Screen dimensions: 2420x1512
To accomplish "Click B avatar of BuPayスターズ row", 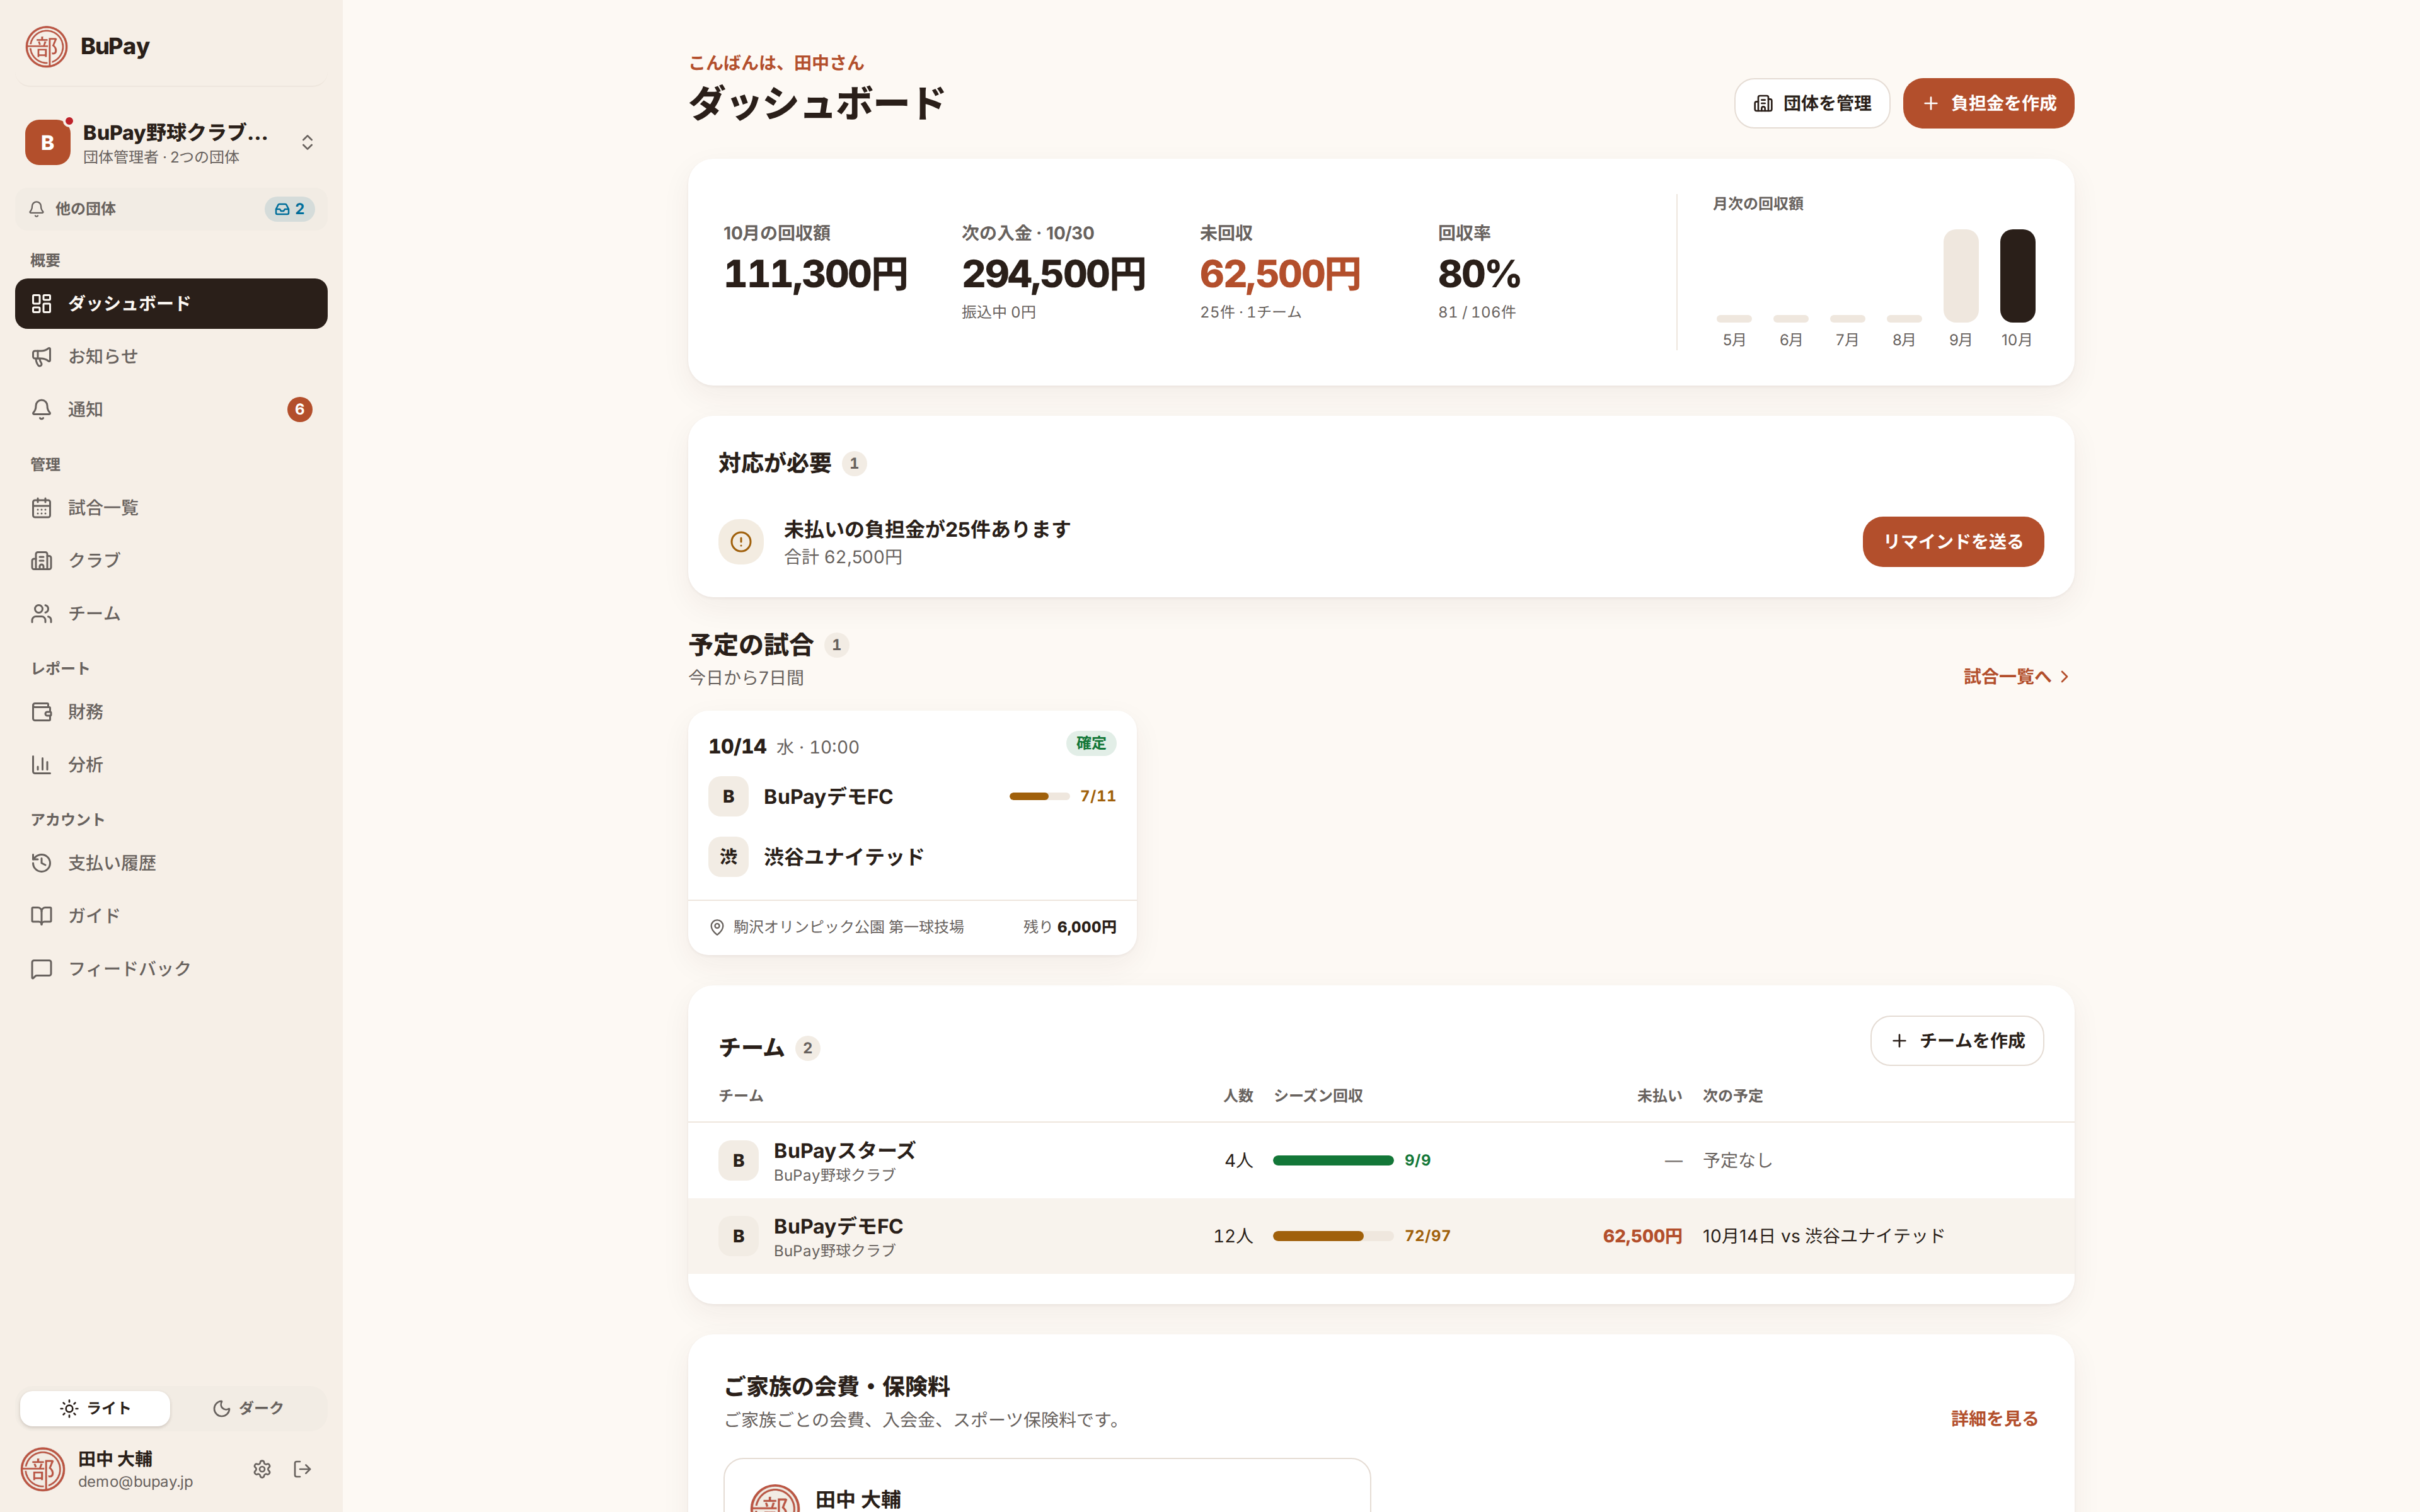I will click(x=738, y=1160).
